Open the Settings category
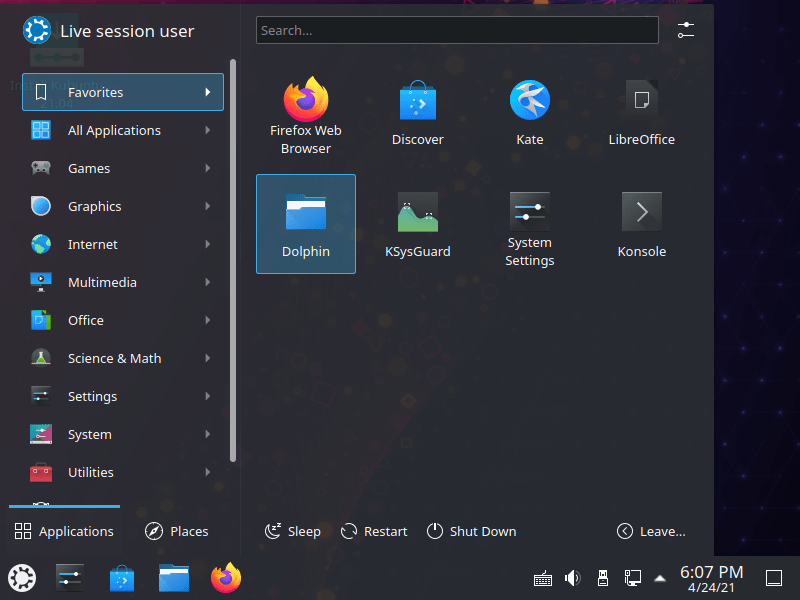Image resolution: width=800 pixels, height=600 pixels. pos(123,396)
